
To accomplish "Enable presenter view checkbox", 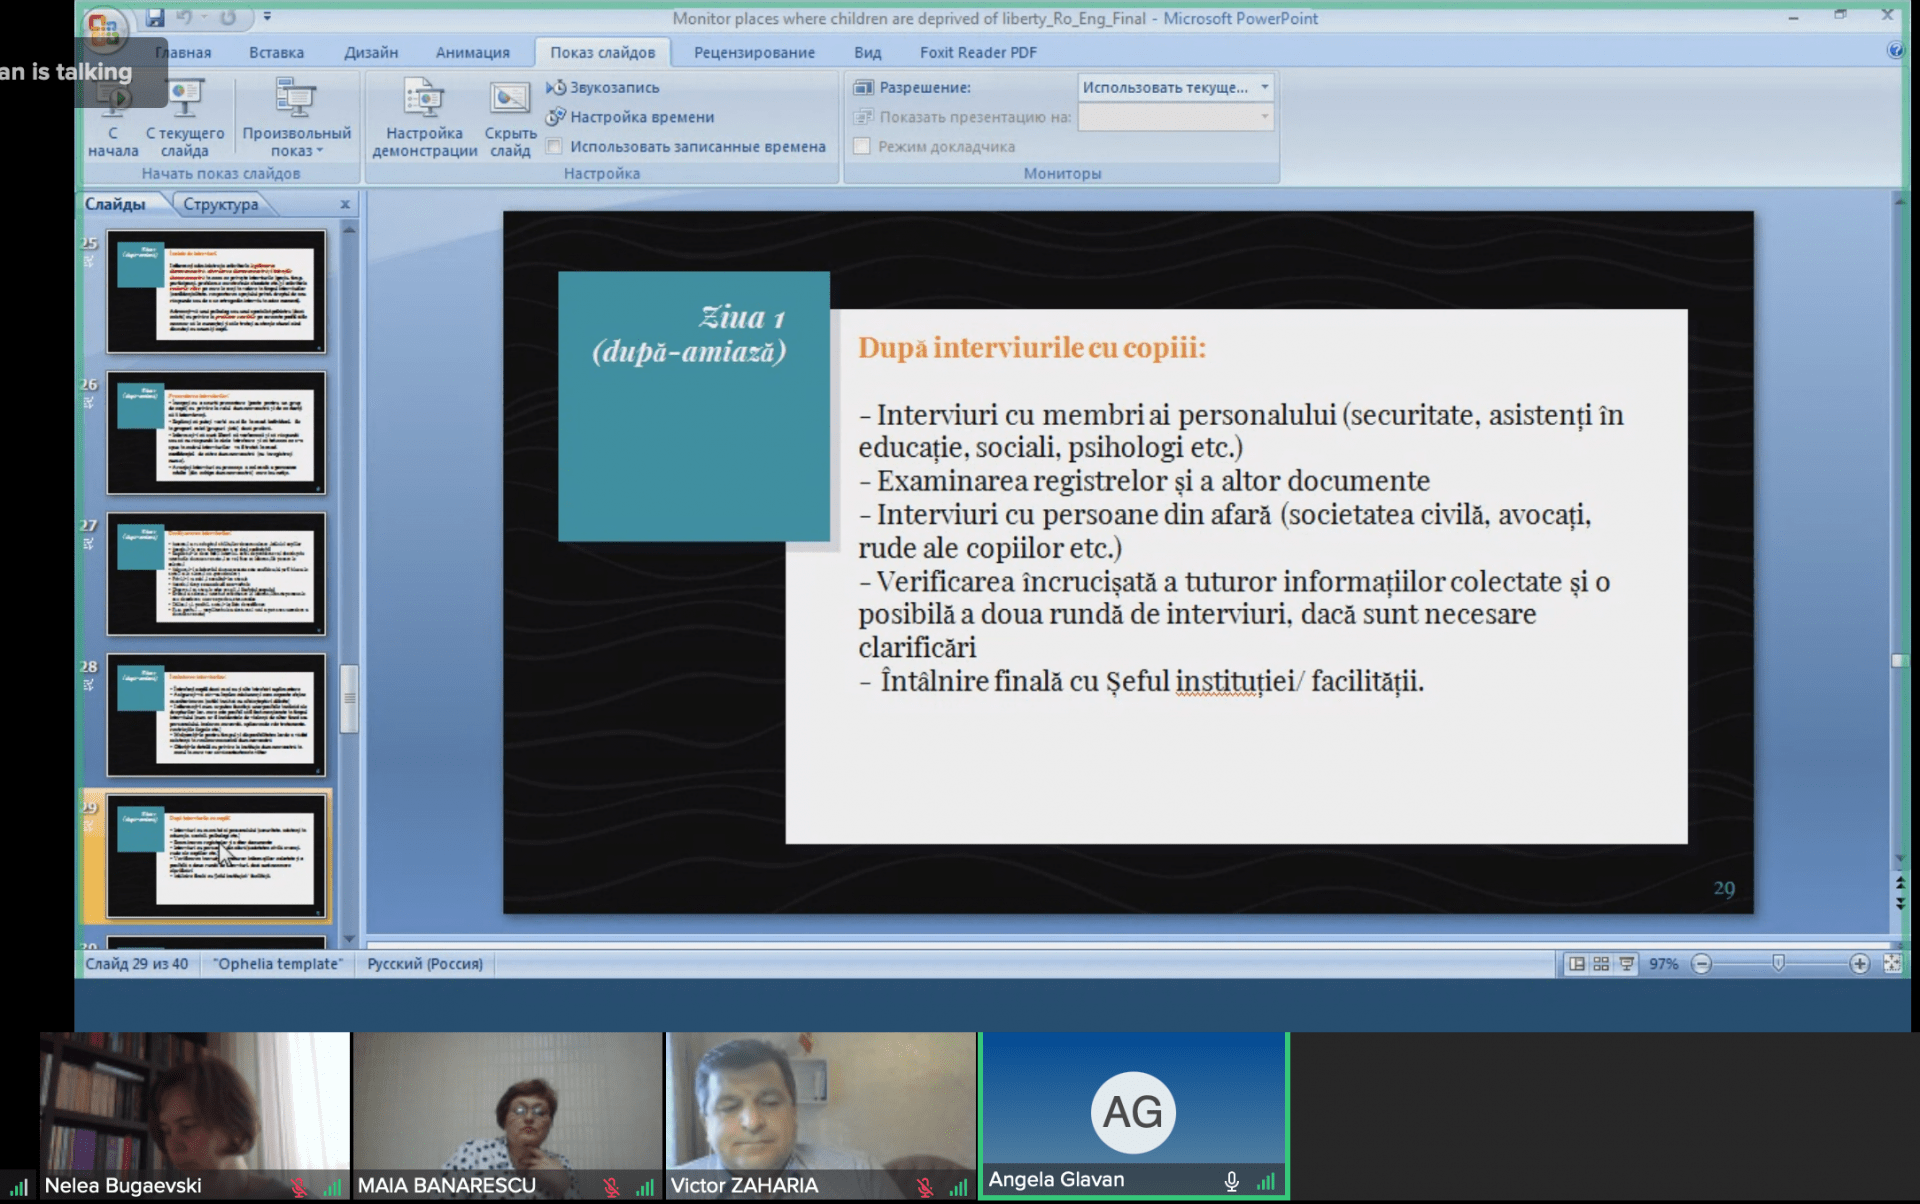I will (861, 147).
